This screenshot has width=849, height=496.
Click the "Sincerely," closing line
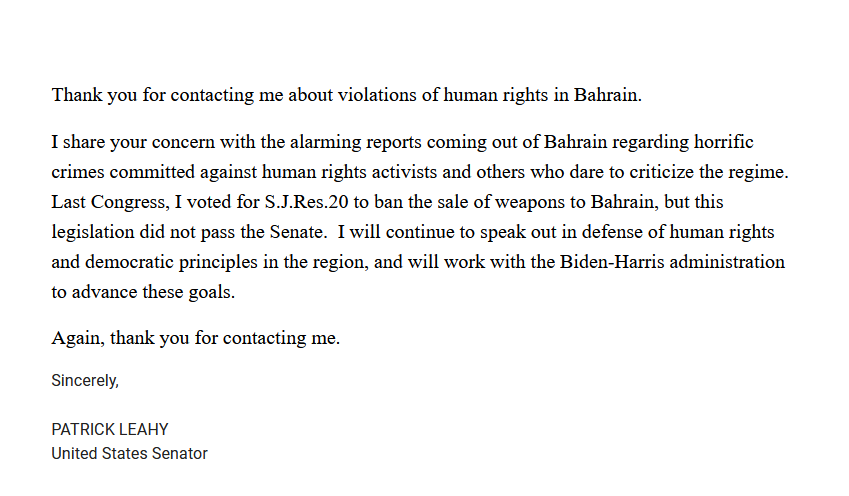coord(85,381)
